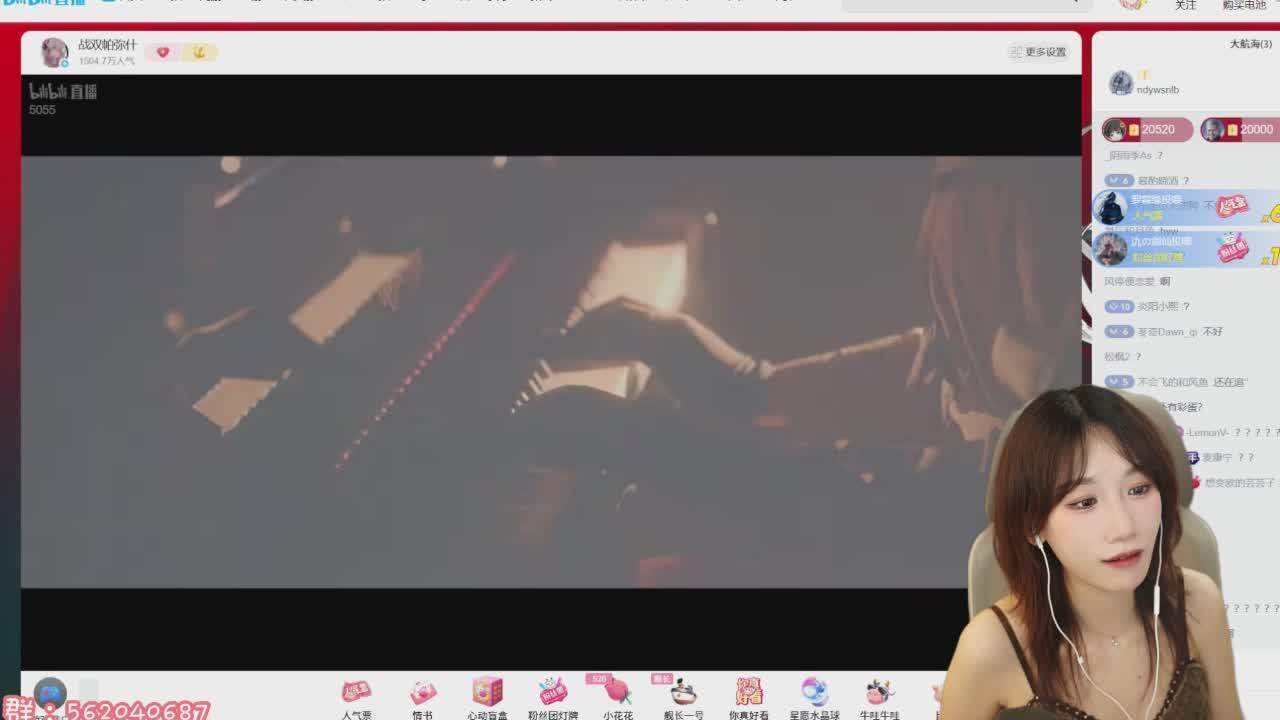Pick the 心动盲盒 gift box
1280x720 pixels.
point(487,692)
